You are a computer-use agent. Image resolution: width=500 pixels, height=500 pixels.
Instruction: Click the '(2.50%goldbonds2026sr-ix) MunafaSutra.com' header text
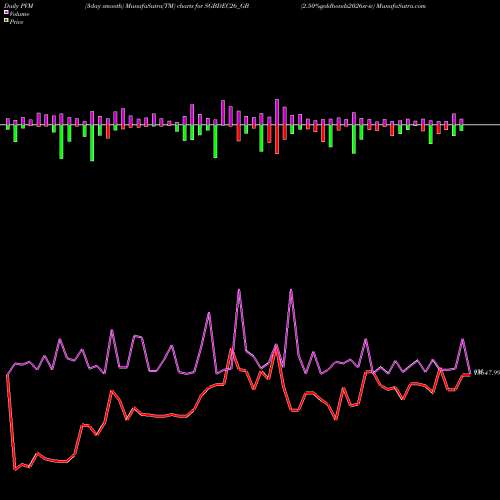(x=363, y=6)
